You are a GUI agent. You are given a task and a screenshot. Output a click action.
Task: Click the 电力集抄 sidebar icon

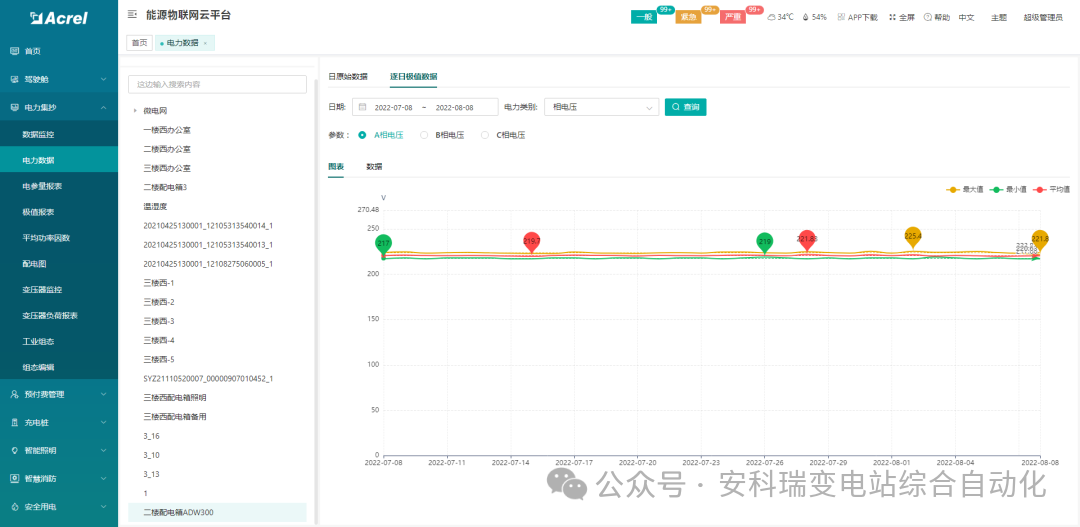pos(14,107)
